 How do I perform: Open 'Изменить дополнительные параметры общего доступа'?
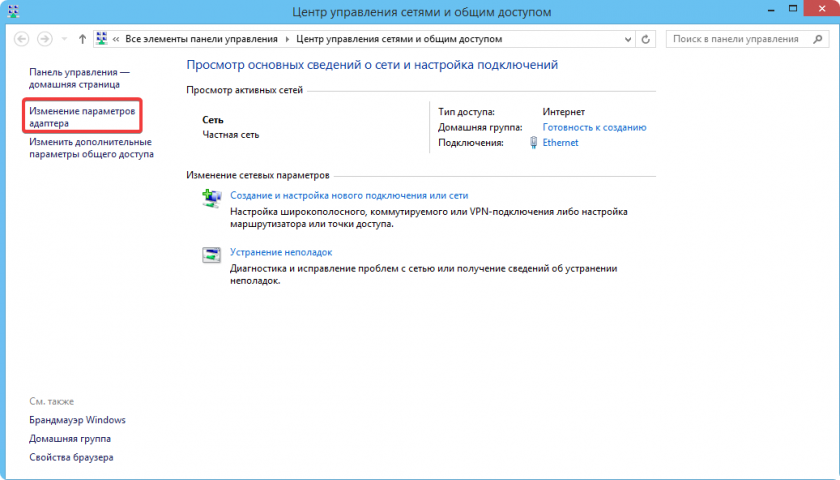pyautogui.click(x=91, y=149)
